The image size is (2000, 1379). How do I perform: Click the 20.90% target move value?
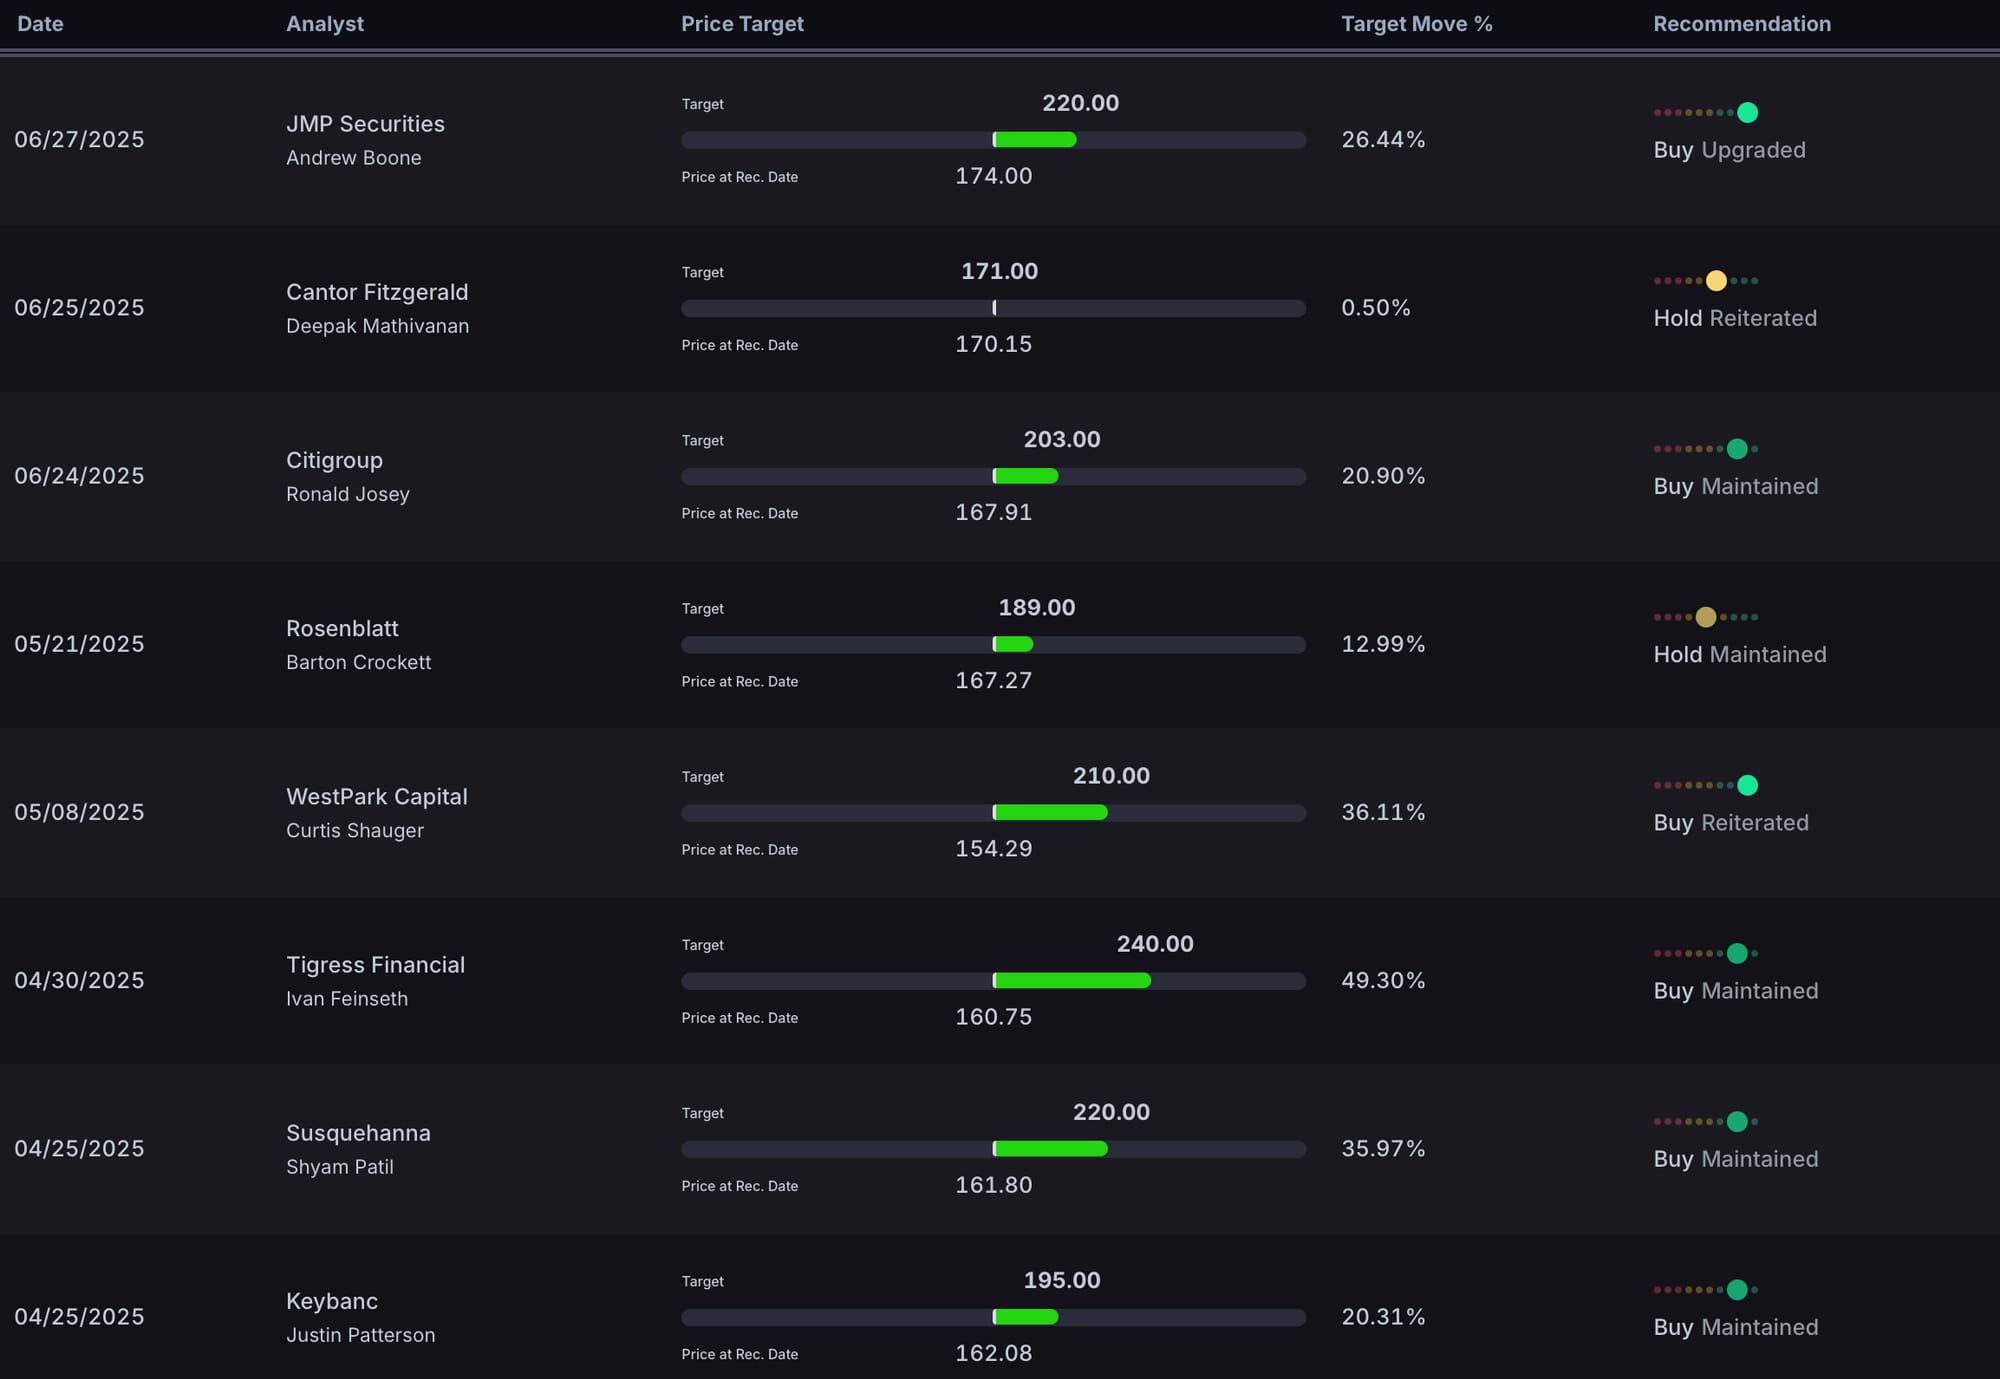pyautogui.click(x=1383, y=476)
